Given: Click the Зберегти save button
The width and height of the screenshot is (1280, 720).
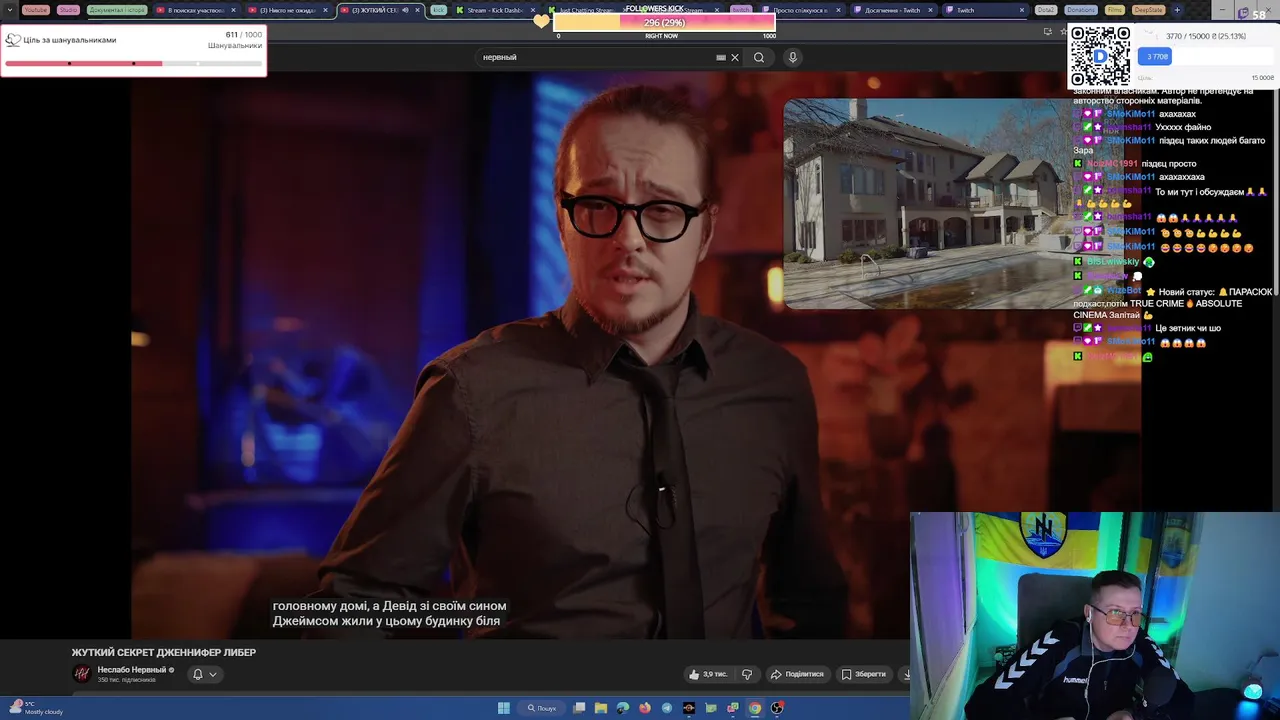Looking at the screenshot, I should 864,674.
